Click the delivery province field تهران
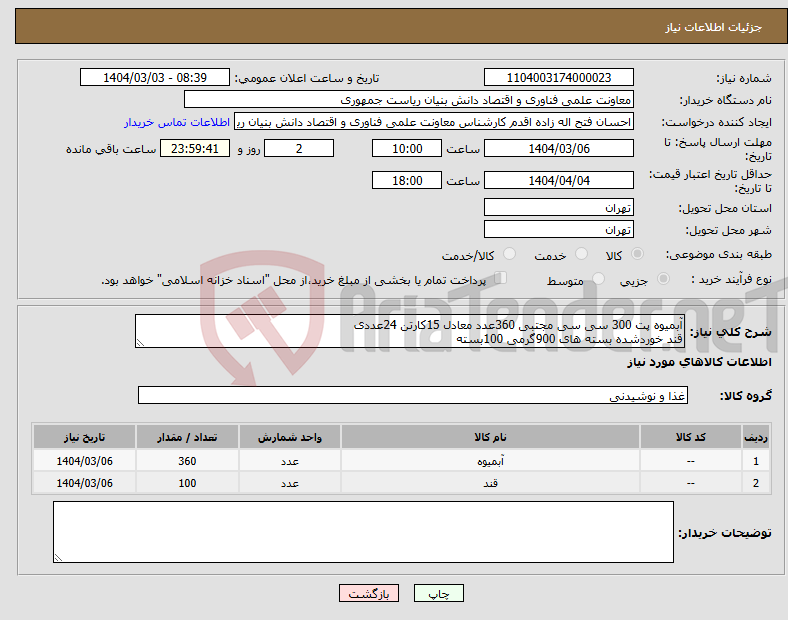 tap(558, 207)
